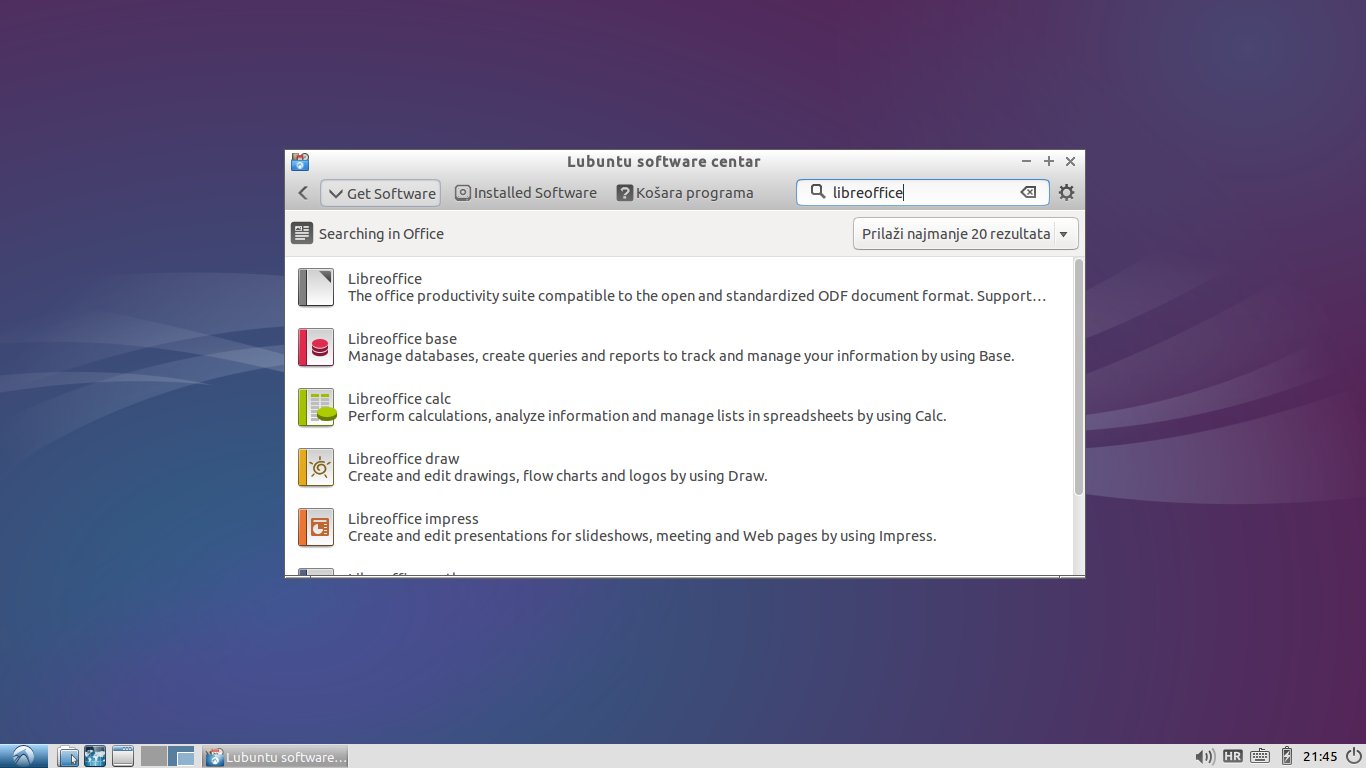Click the LibreOffice Impress presentation icon
Image resolution: width=1366 pixels, height=768 pixels.
click(x=316, y=527)
